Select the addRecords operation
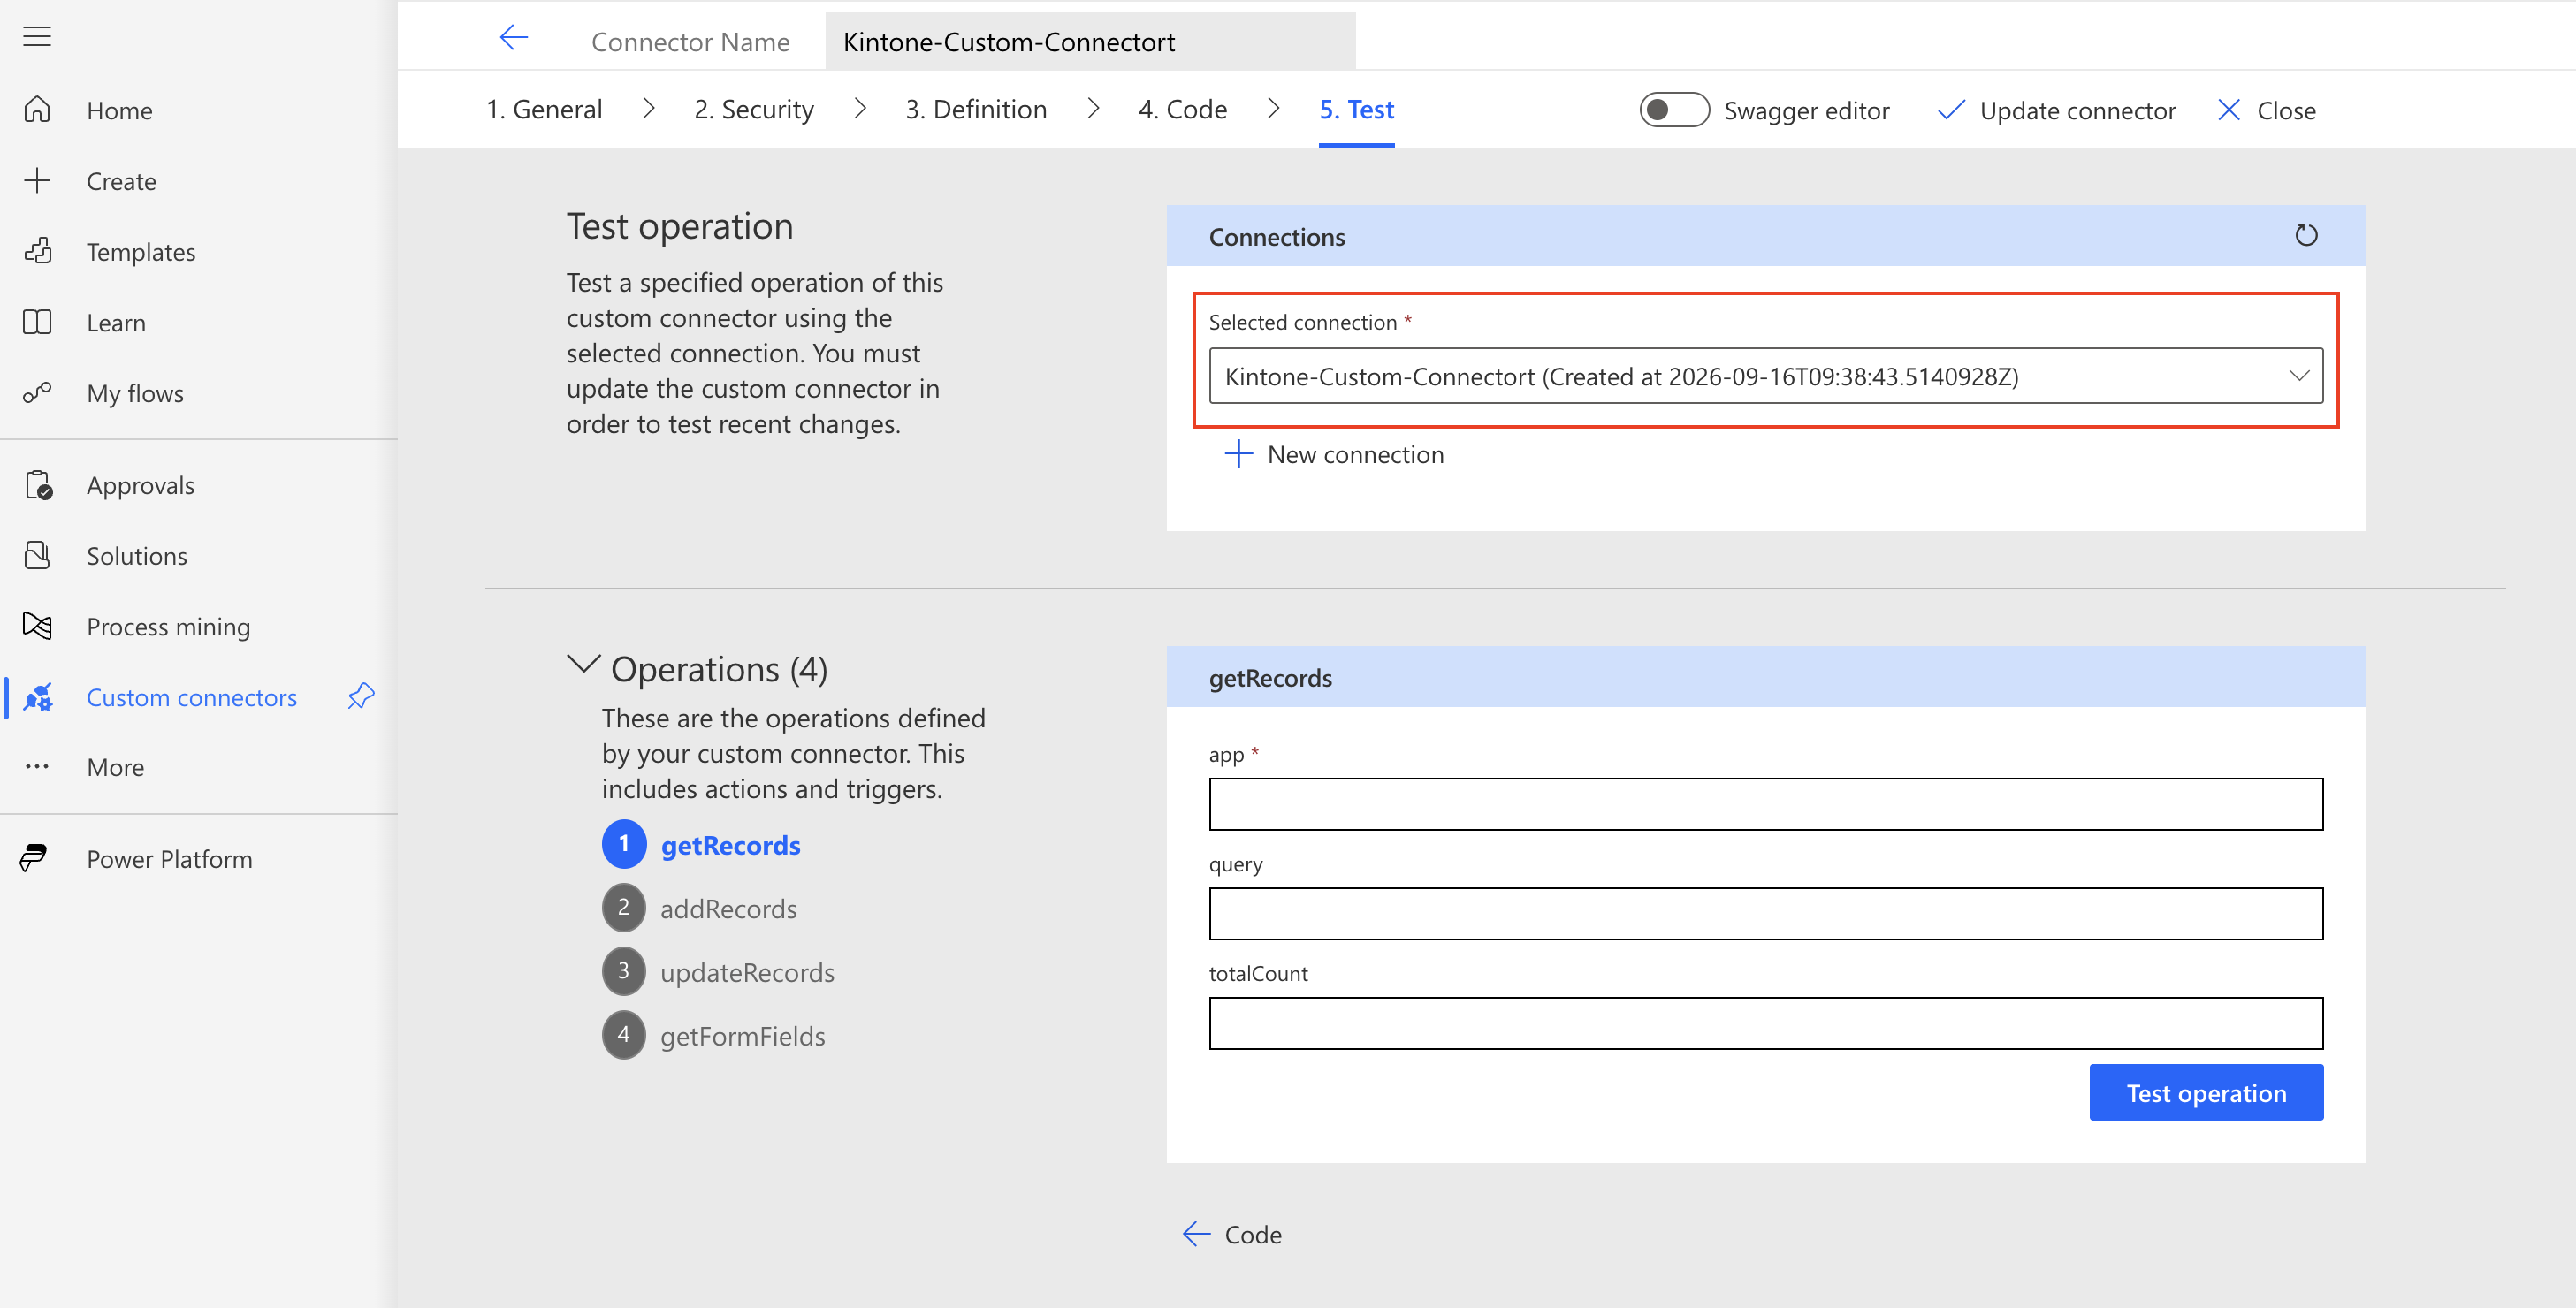This screenshot has height=1308, width=2576. coord(699,908)
